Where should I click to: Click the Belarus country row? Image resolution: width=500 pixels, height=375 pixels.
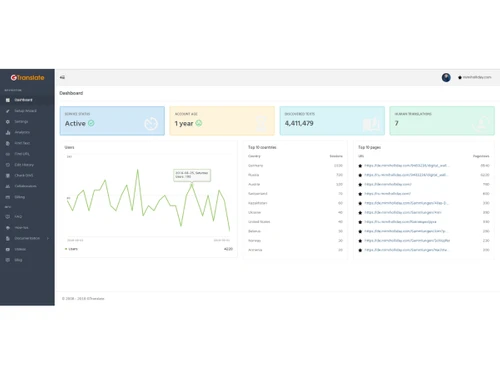295,231
